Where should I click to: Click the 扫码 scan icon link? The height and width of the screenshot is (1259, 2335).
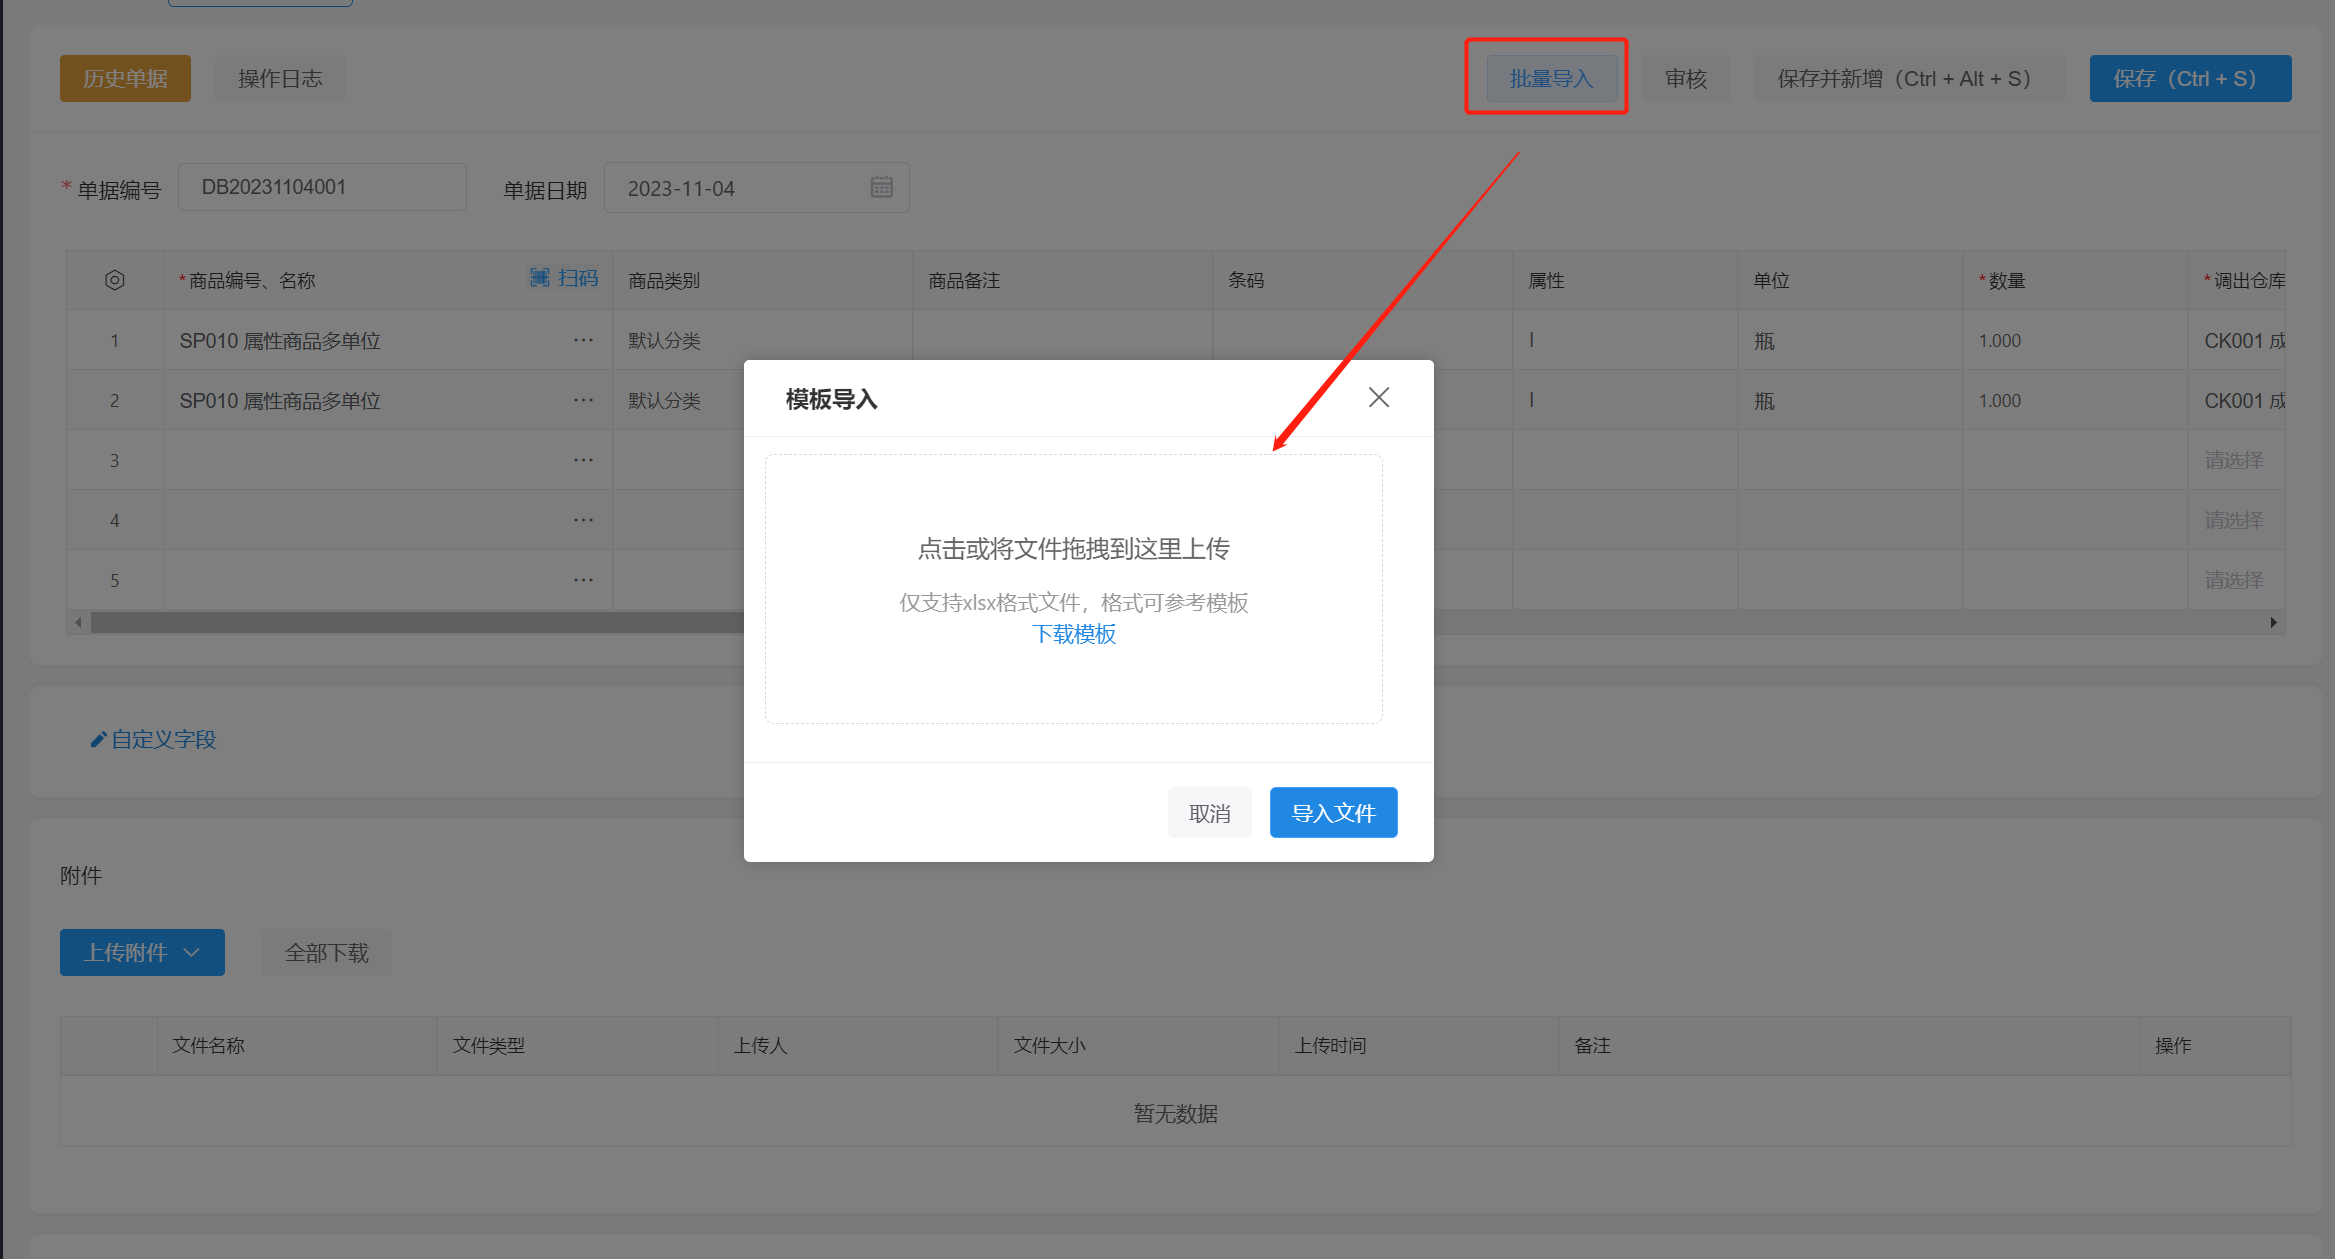[564, 278]
